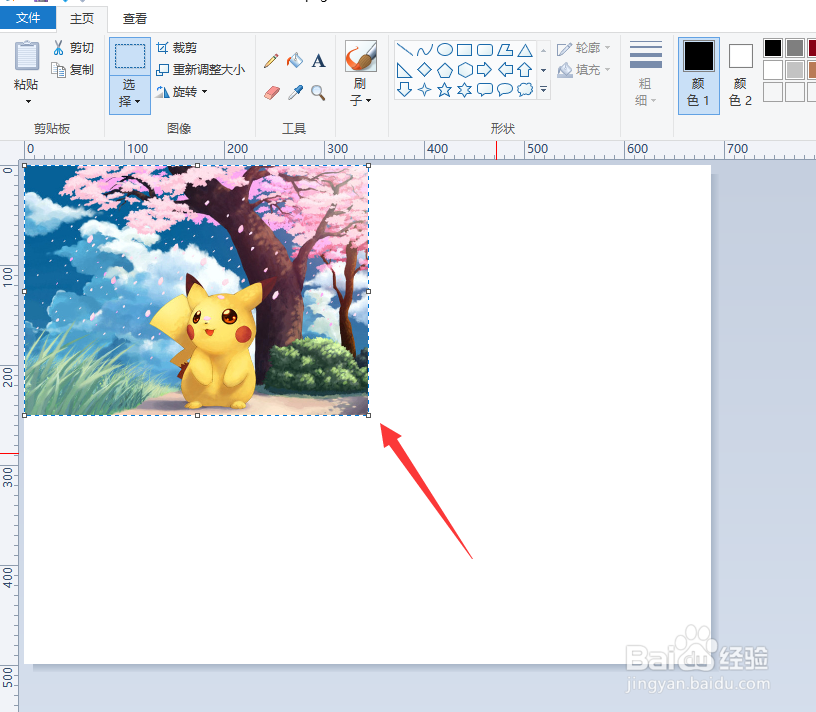Click Crop (裁剪)
Viewport: 816px width, 712px height.
click(177, 48)
